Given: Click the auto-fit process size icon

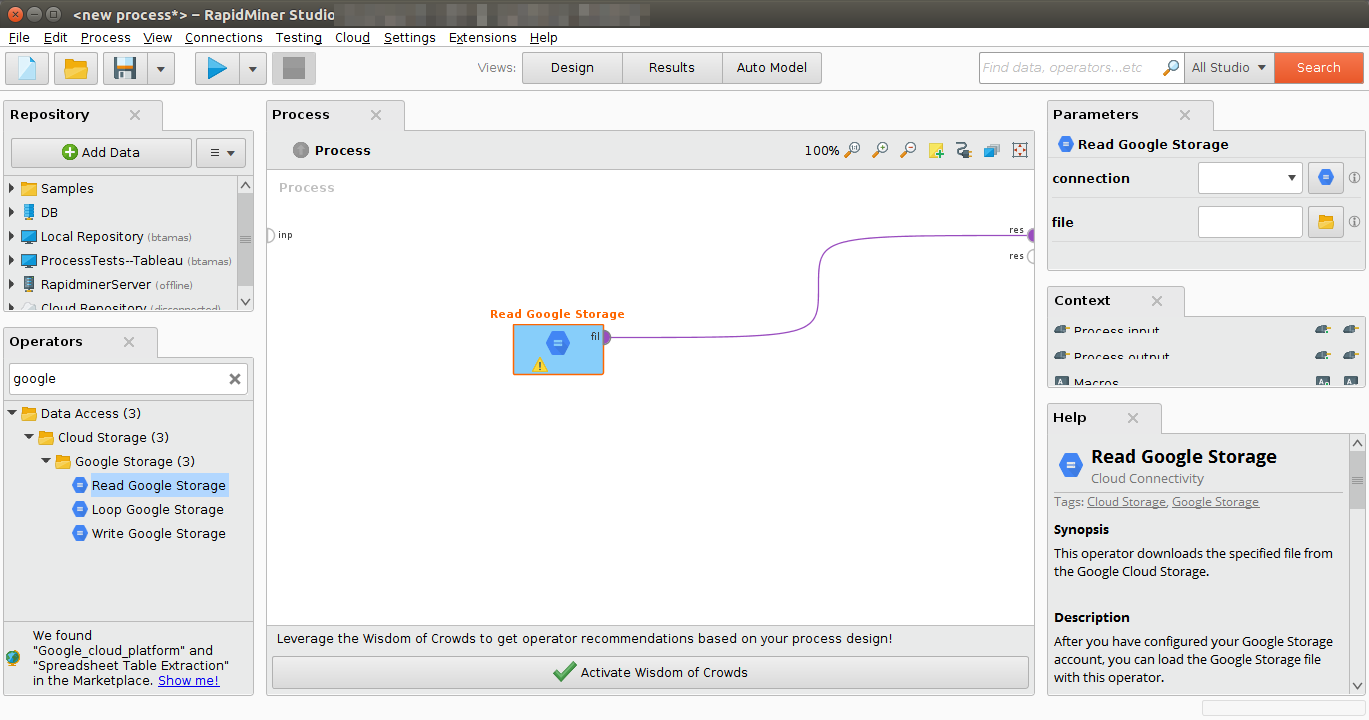Looking at the screenshot, I should coord(1020,150).
